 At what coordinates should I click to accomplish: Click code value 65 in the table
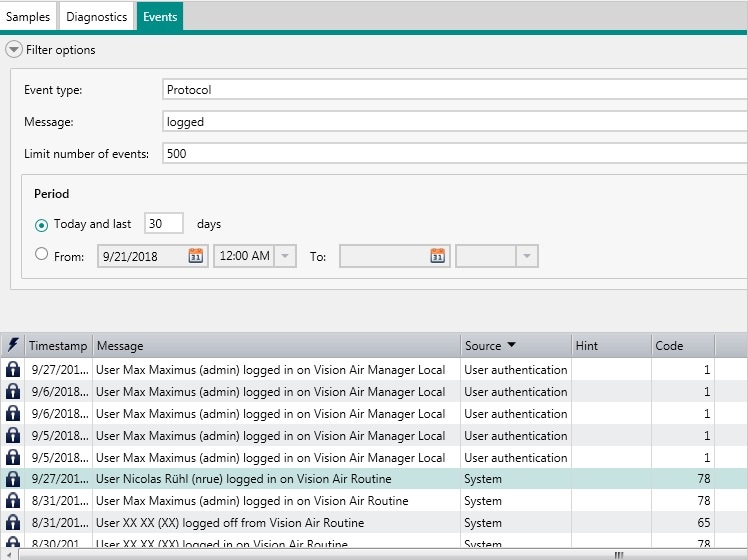(x=704, y=523)
